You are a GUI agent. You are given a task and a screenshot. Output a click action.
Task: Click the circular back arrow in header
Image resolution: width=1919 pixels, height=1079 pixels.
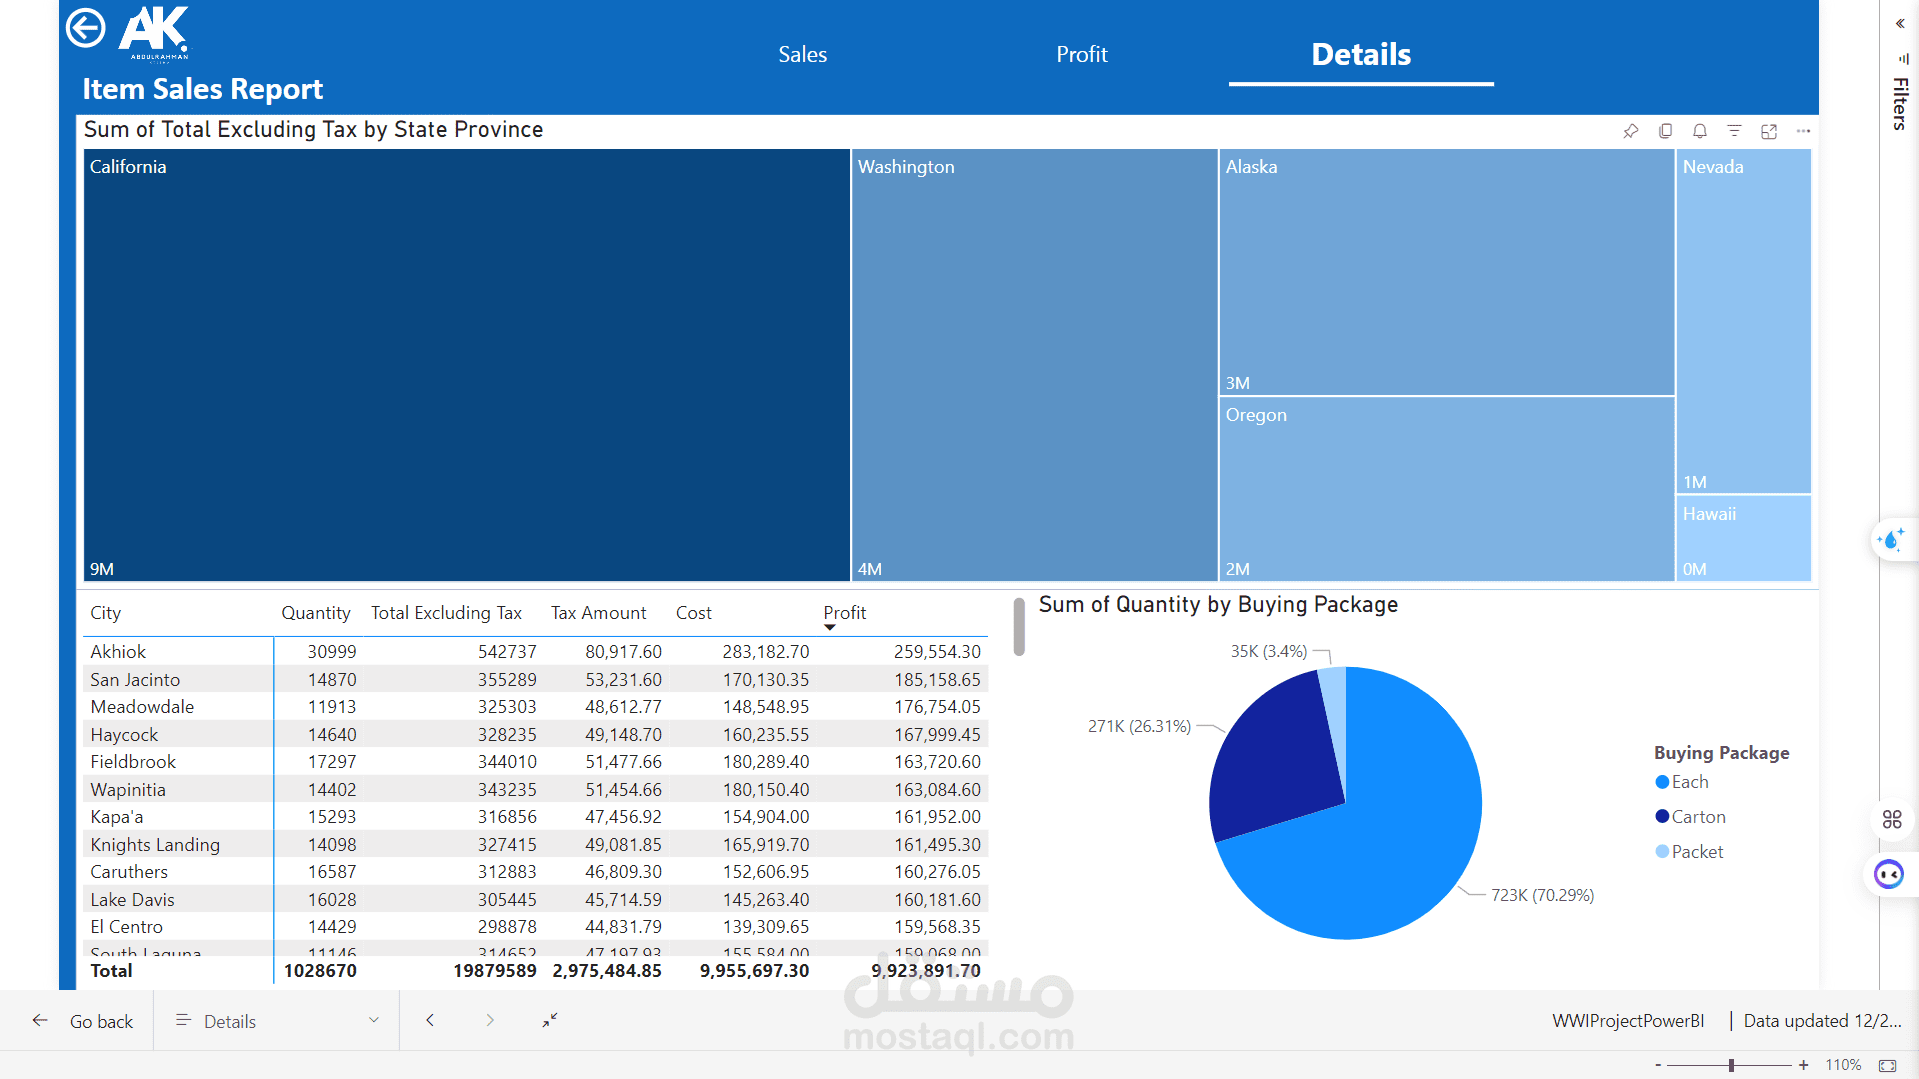pos(86,28)
